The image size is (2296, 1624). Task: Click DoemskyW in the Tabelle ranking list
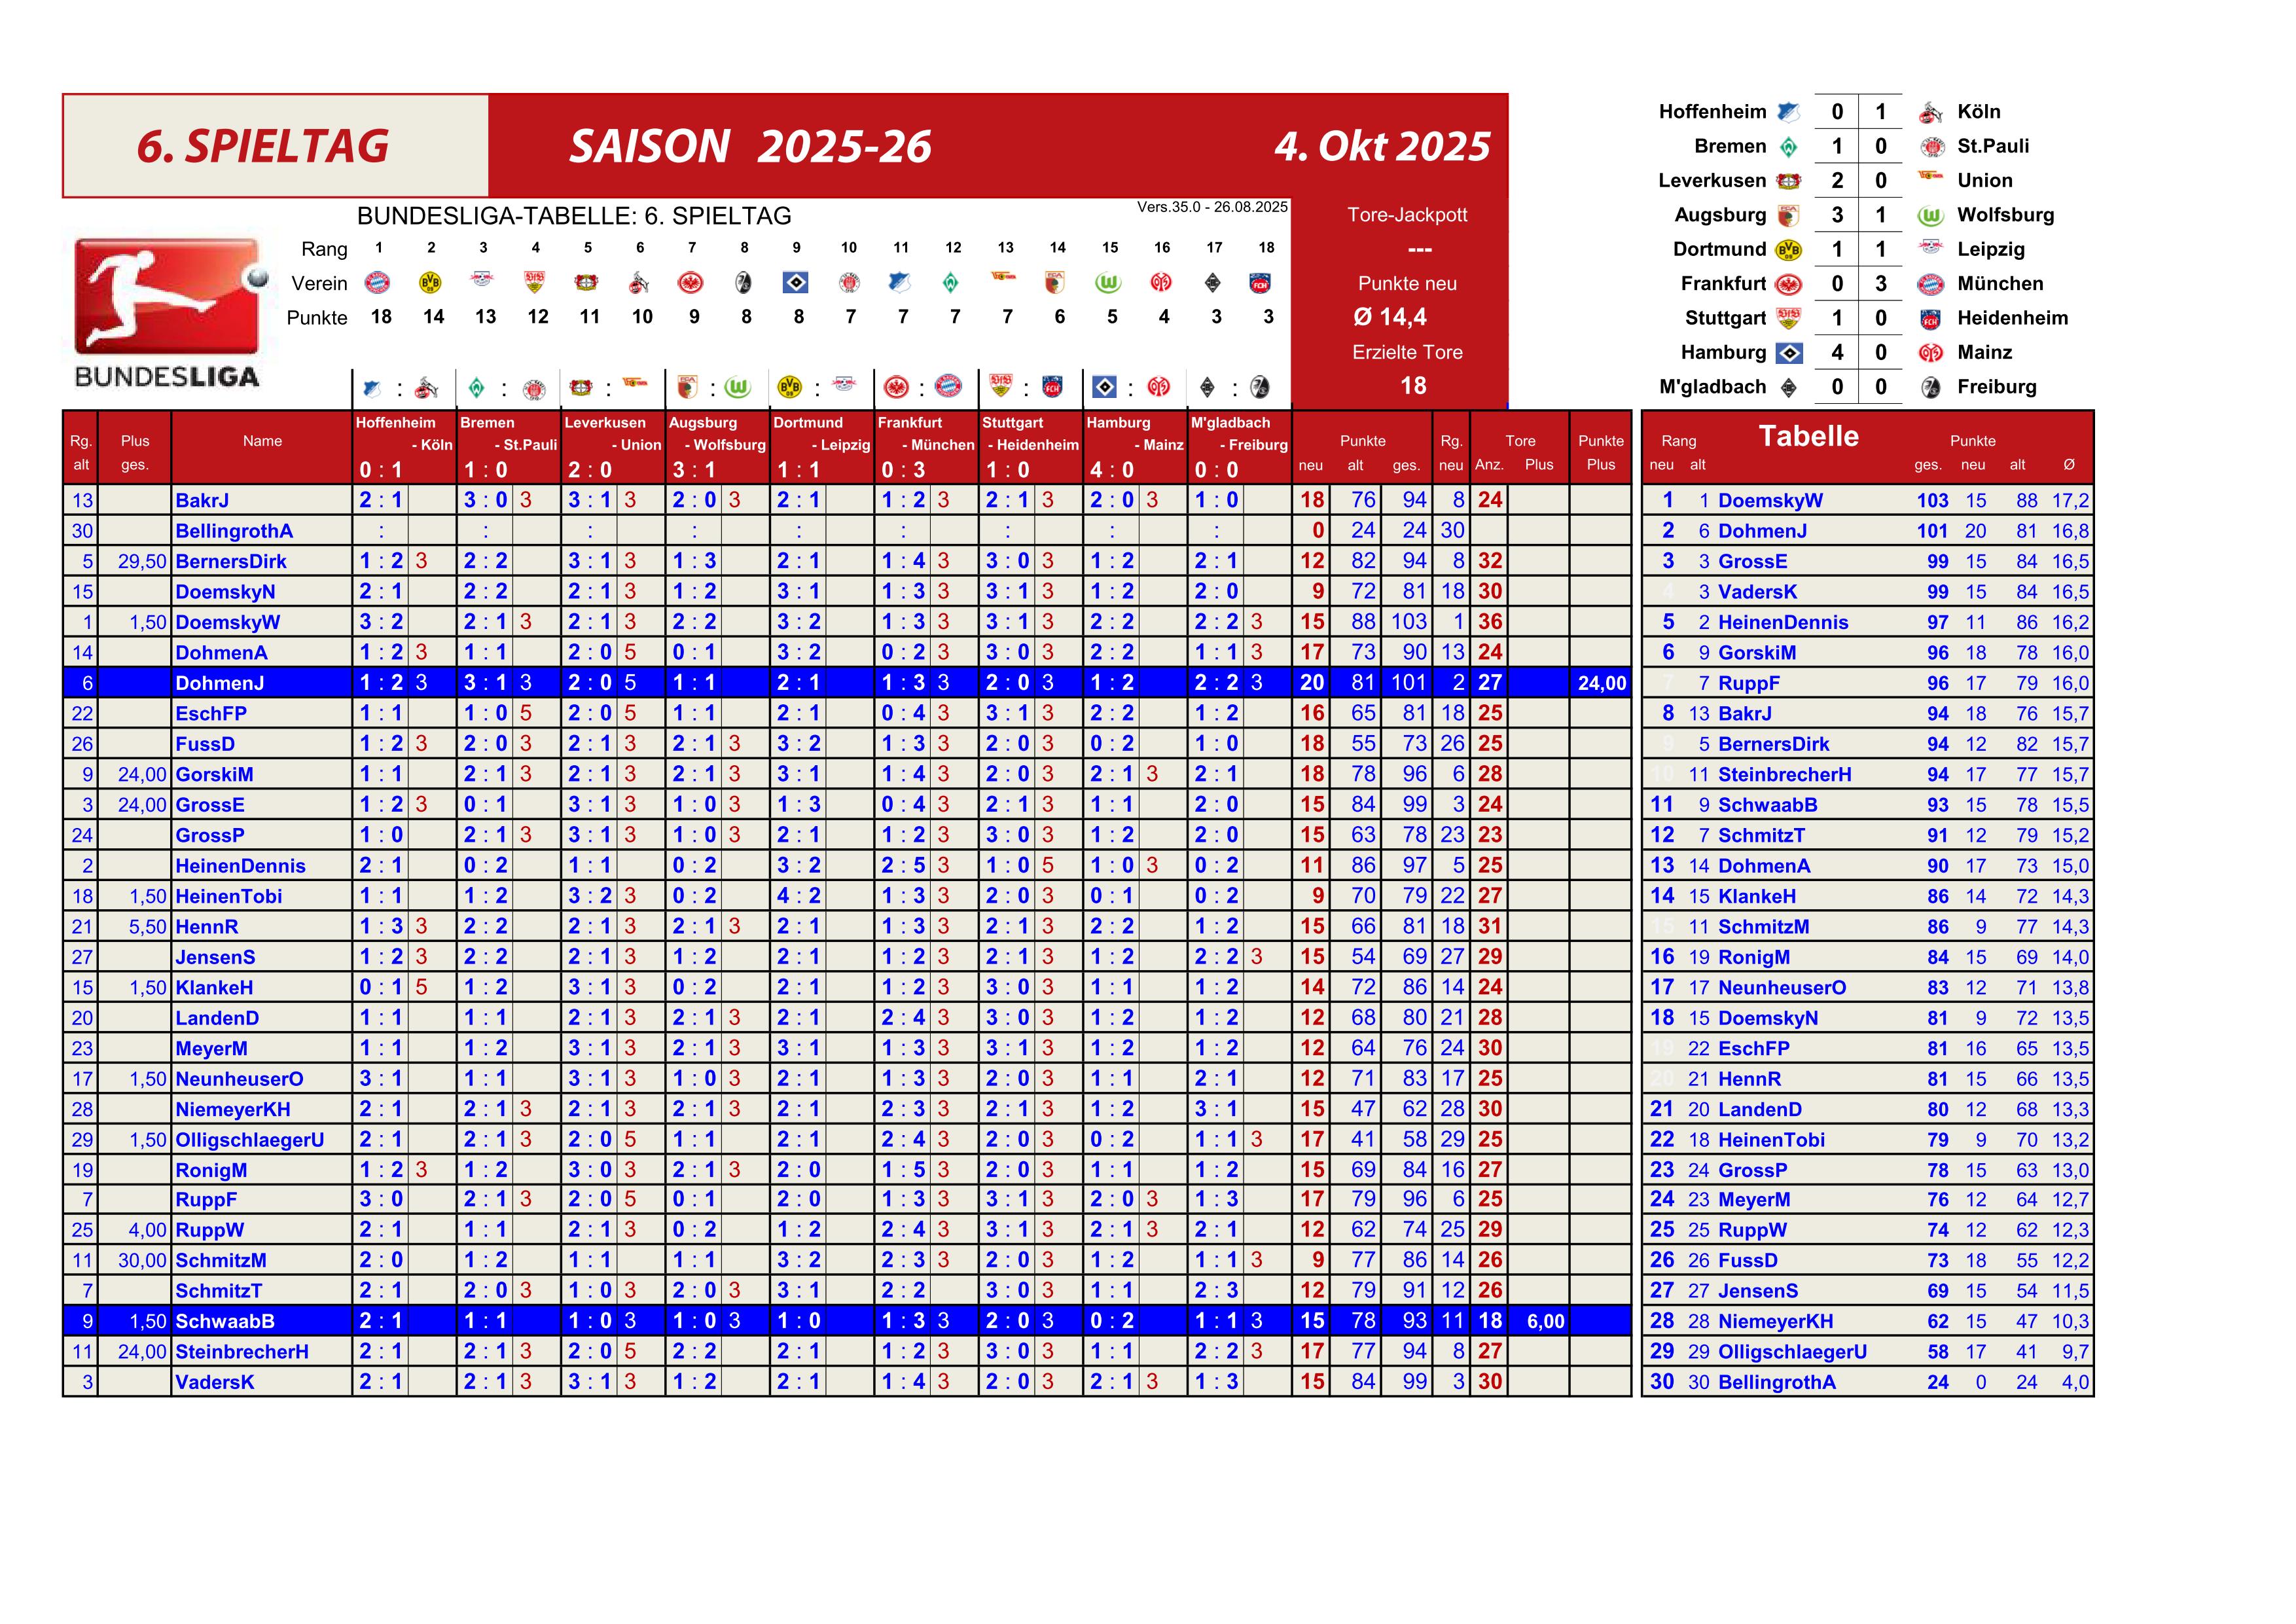pos(1770,500)
